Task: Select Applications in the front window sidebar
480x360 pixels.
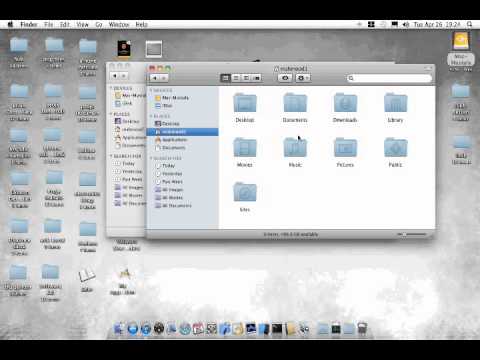Action: point(182,140)
